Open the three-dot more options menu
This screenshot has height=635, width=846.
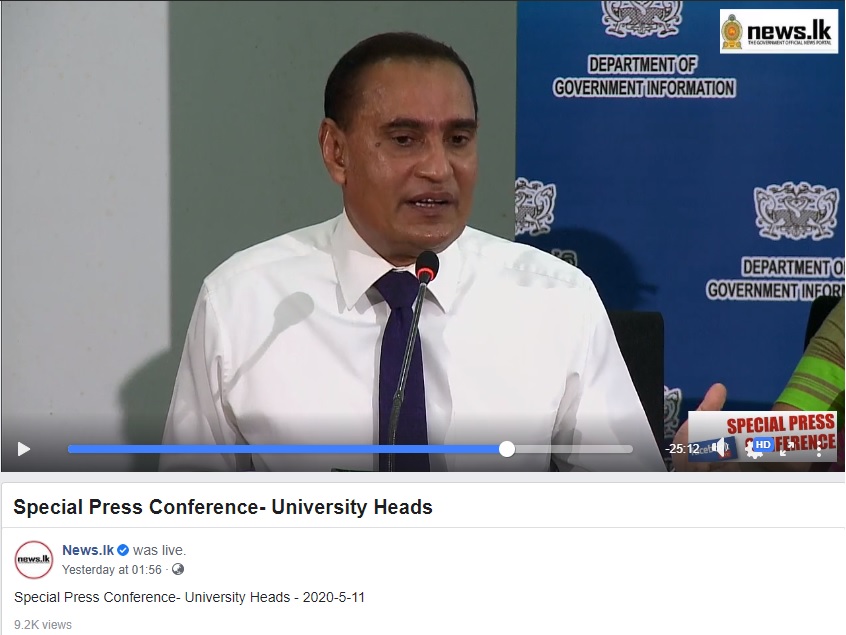click(x=819, y=448)
